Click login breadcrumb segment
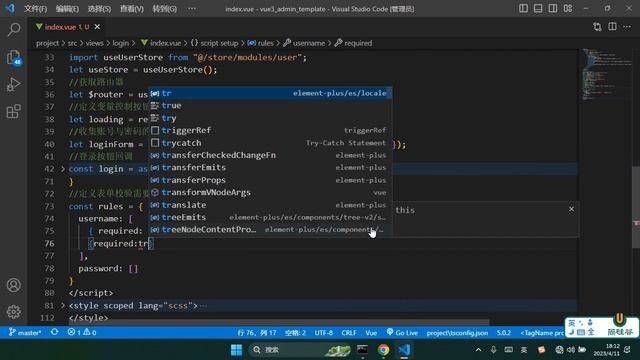The image size is (640, 360). pos(120,43)
